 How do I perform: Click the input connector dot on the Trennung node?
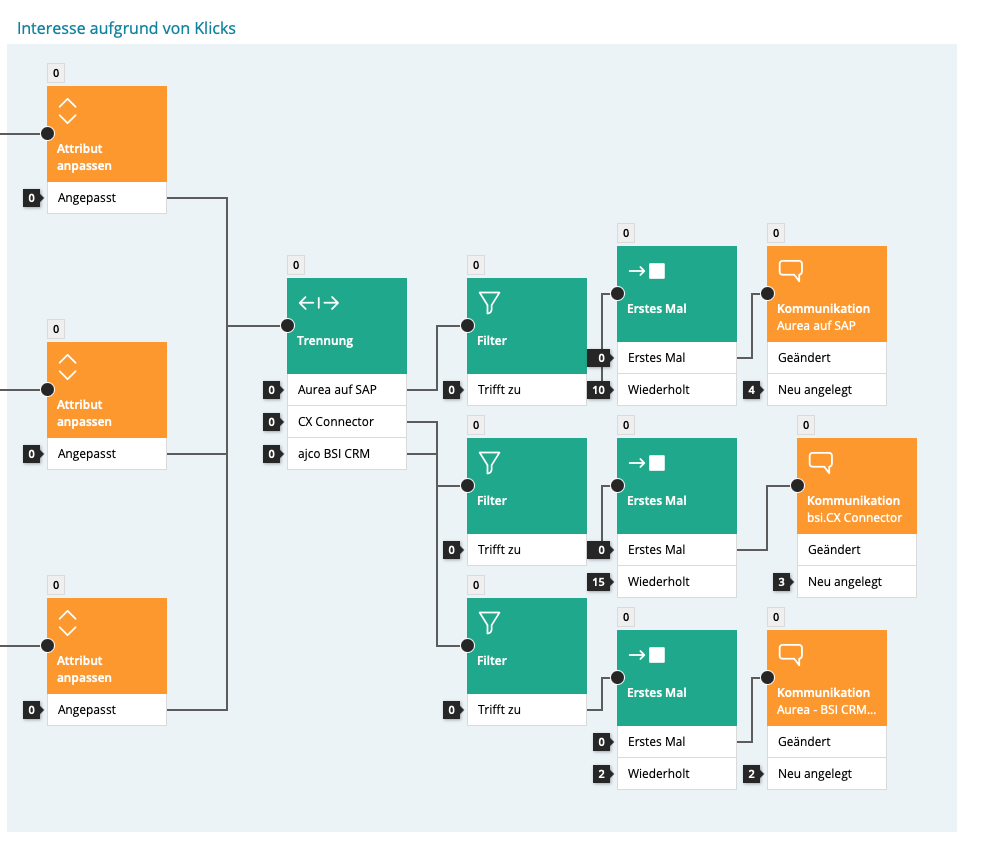coord(287,326)
